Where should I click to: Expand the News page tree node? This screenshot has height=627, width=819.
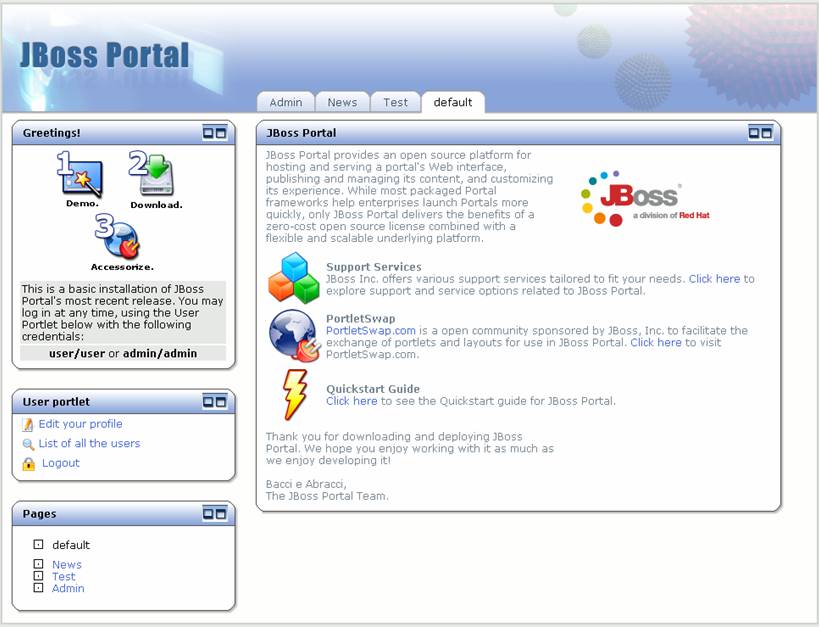click(x=38, y=564)
